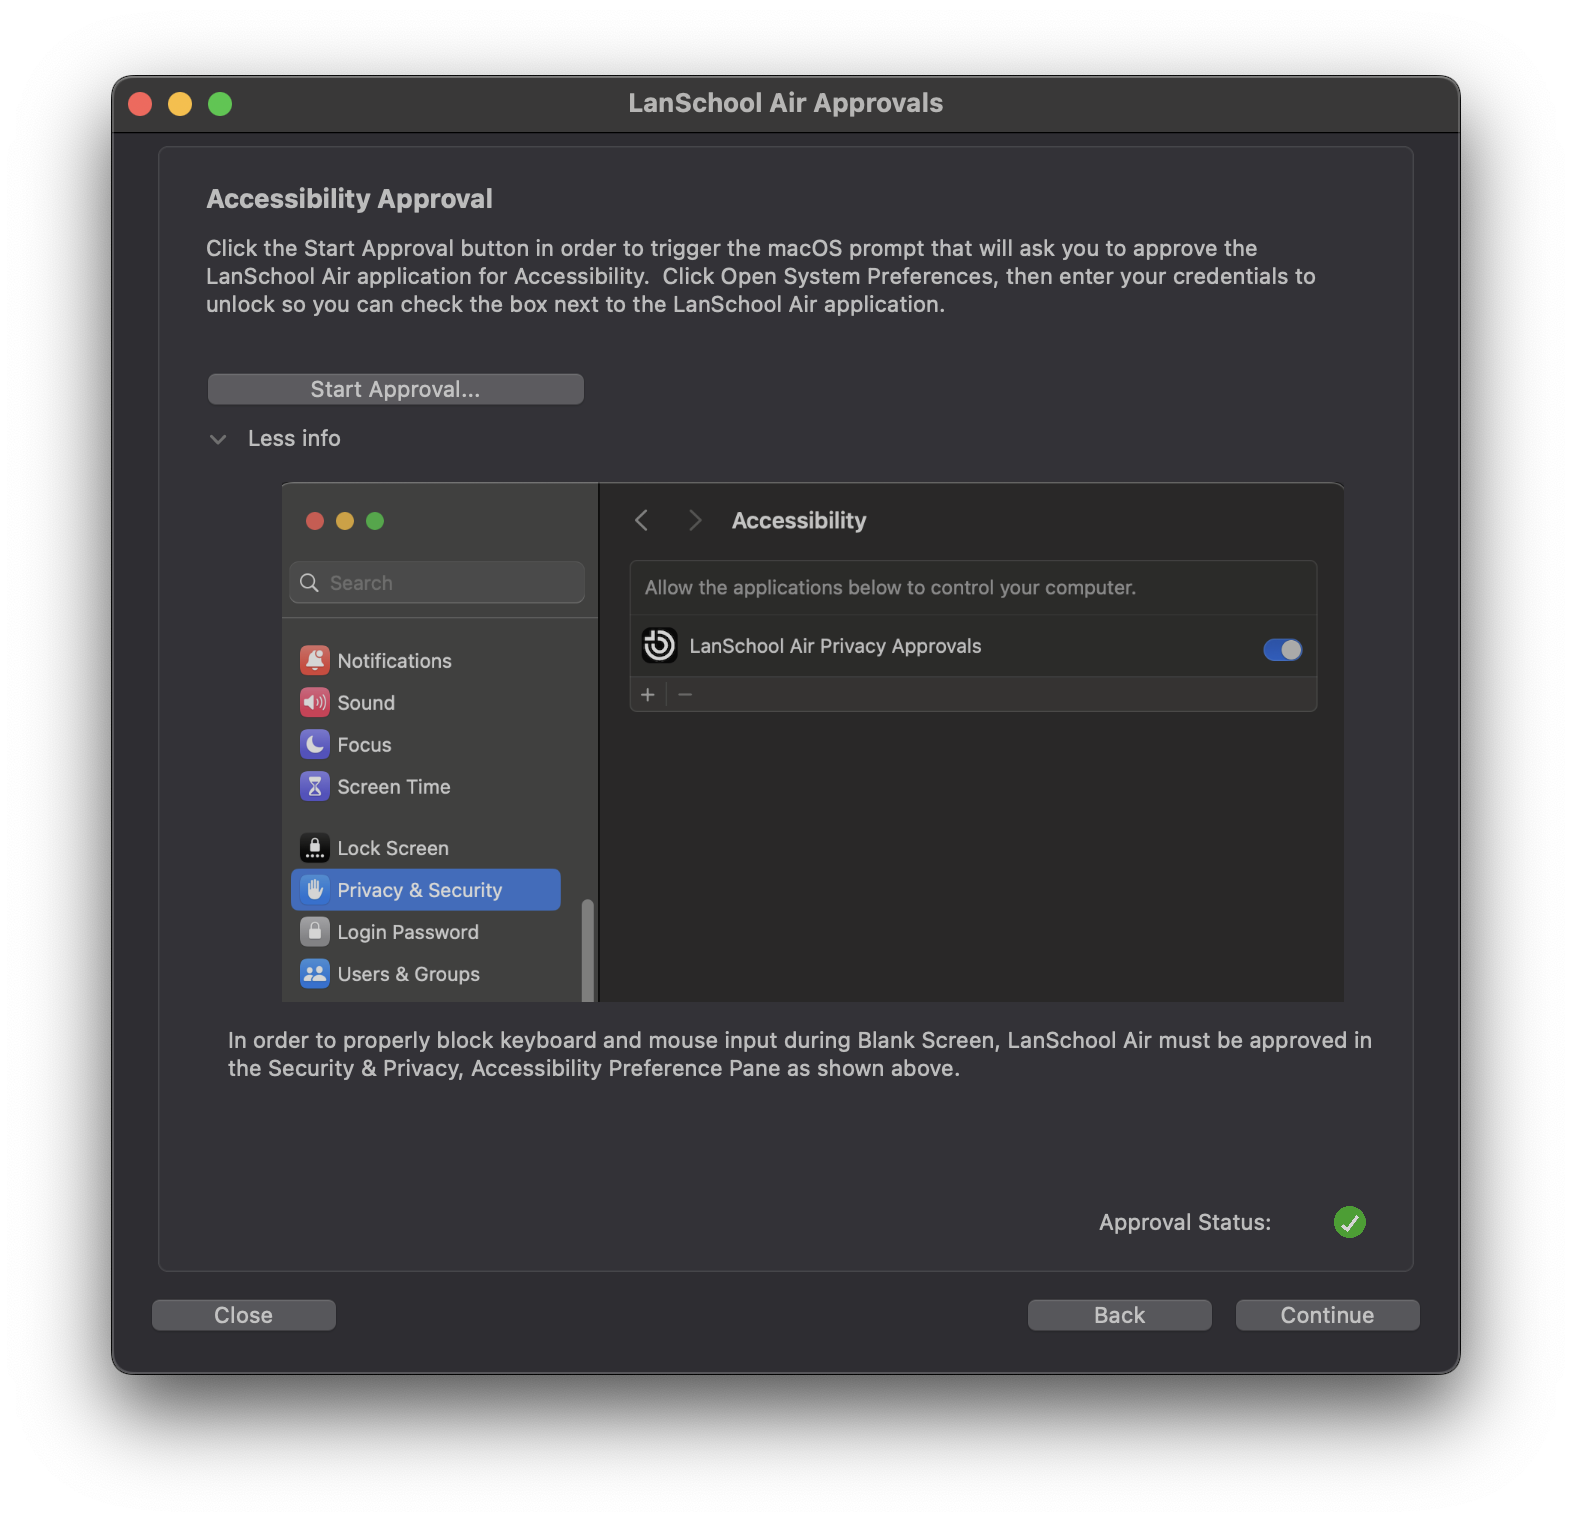
Task: Click the plus add-application button
Action: point(648,694)
